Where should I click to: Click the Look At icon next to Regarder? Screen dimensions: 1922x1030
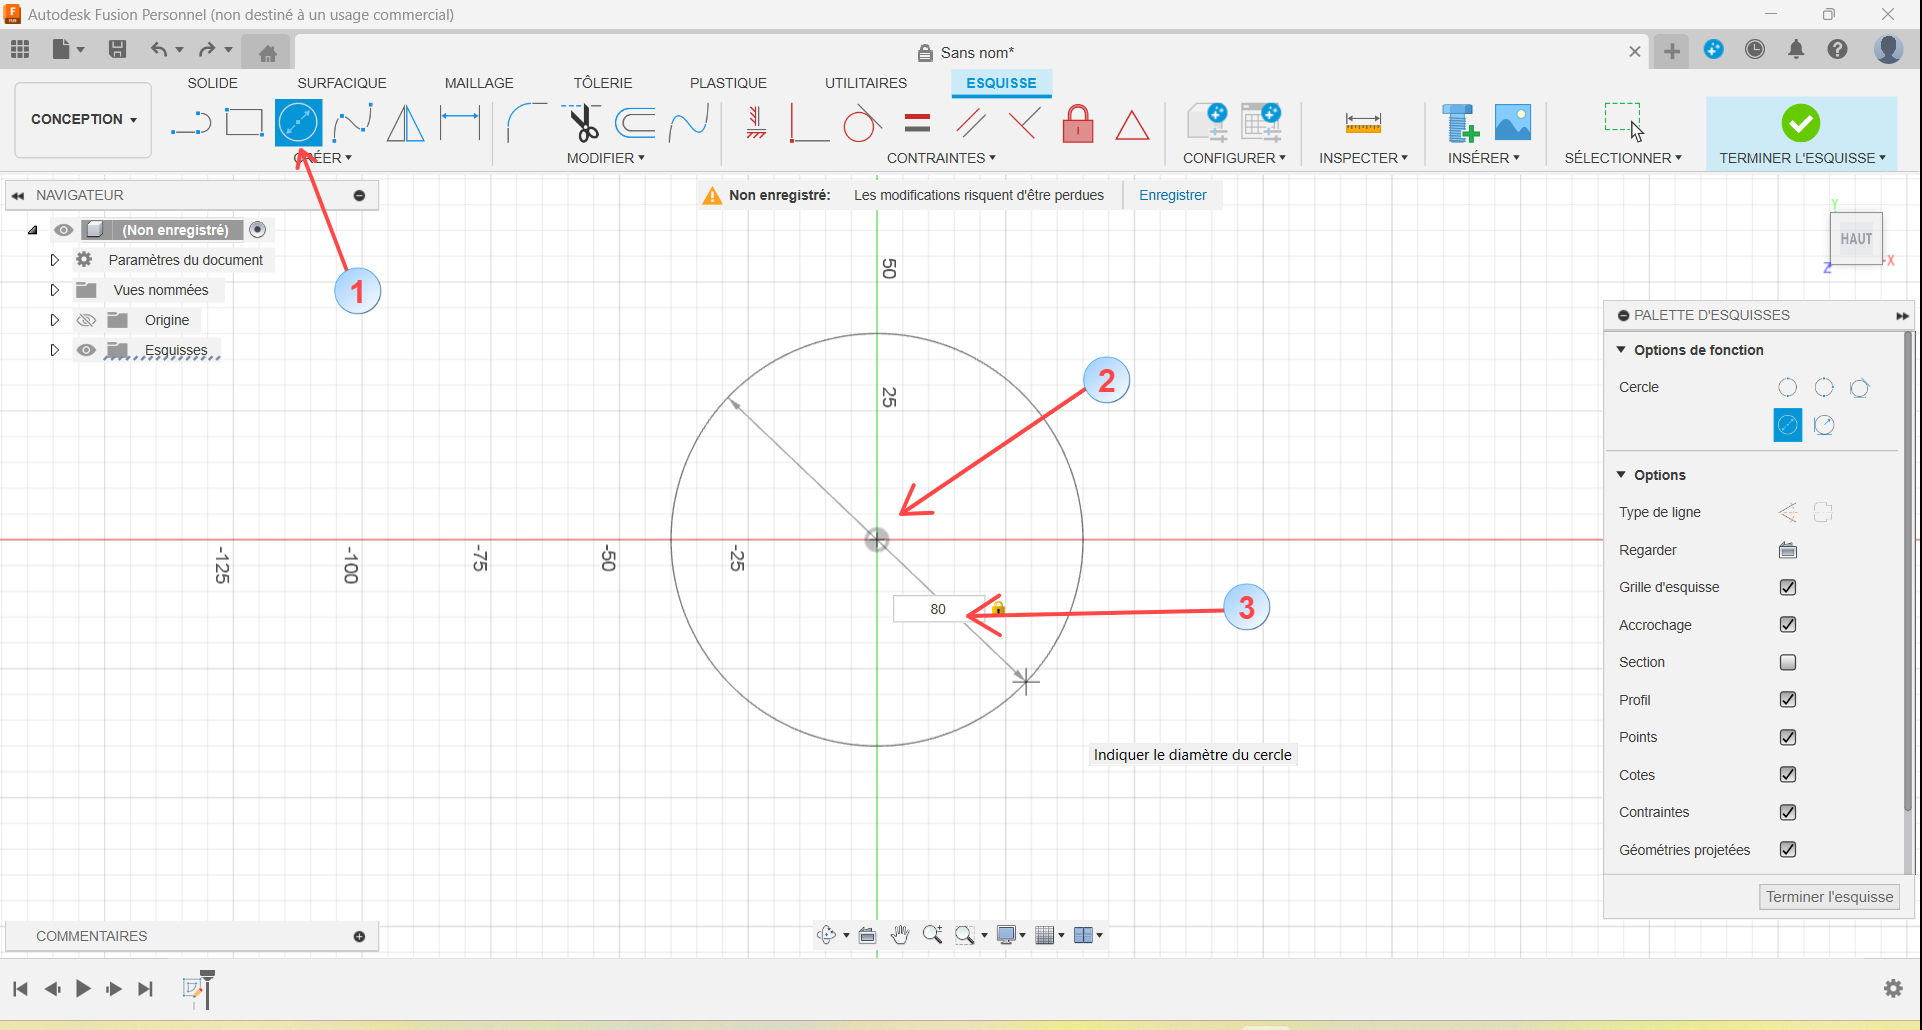(x=1788, y=550)
